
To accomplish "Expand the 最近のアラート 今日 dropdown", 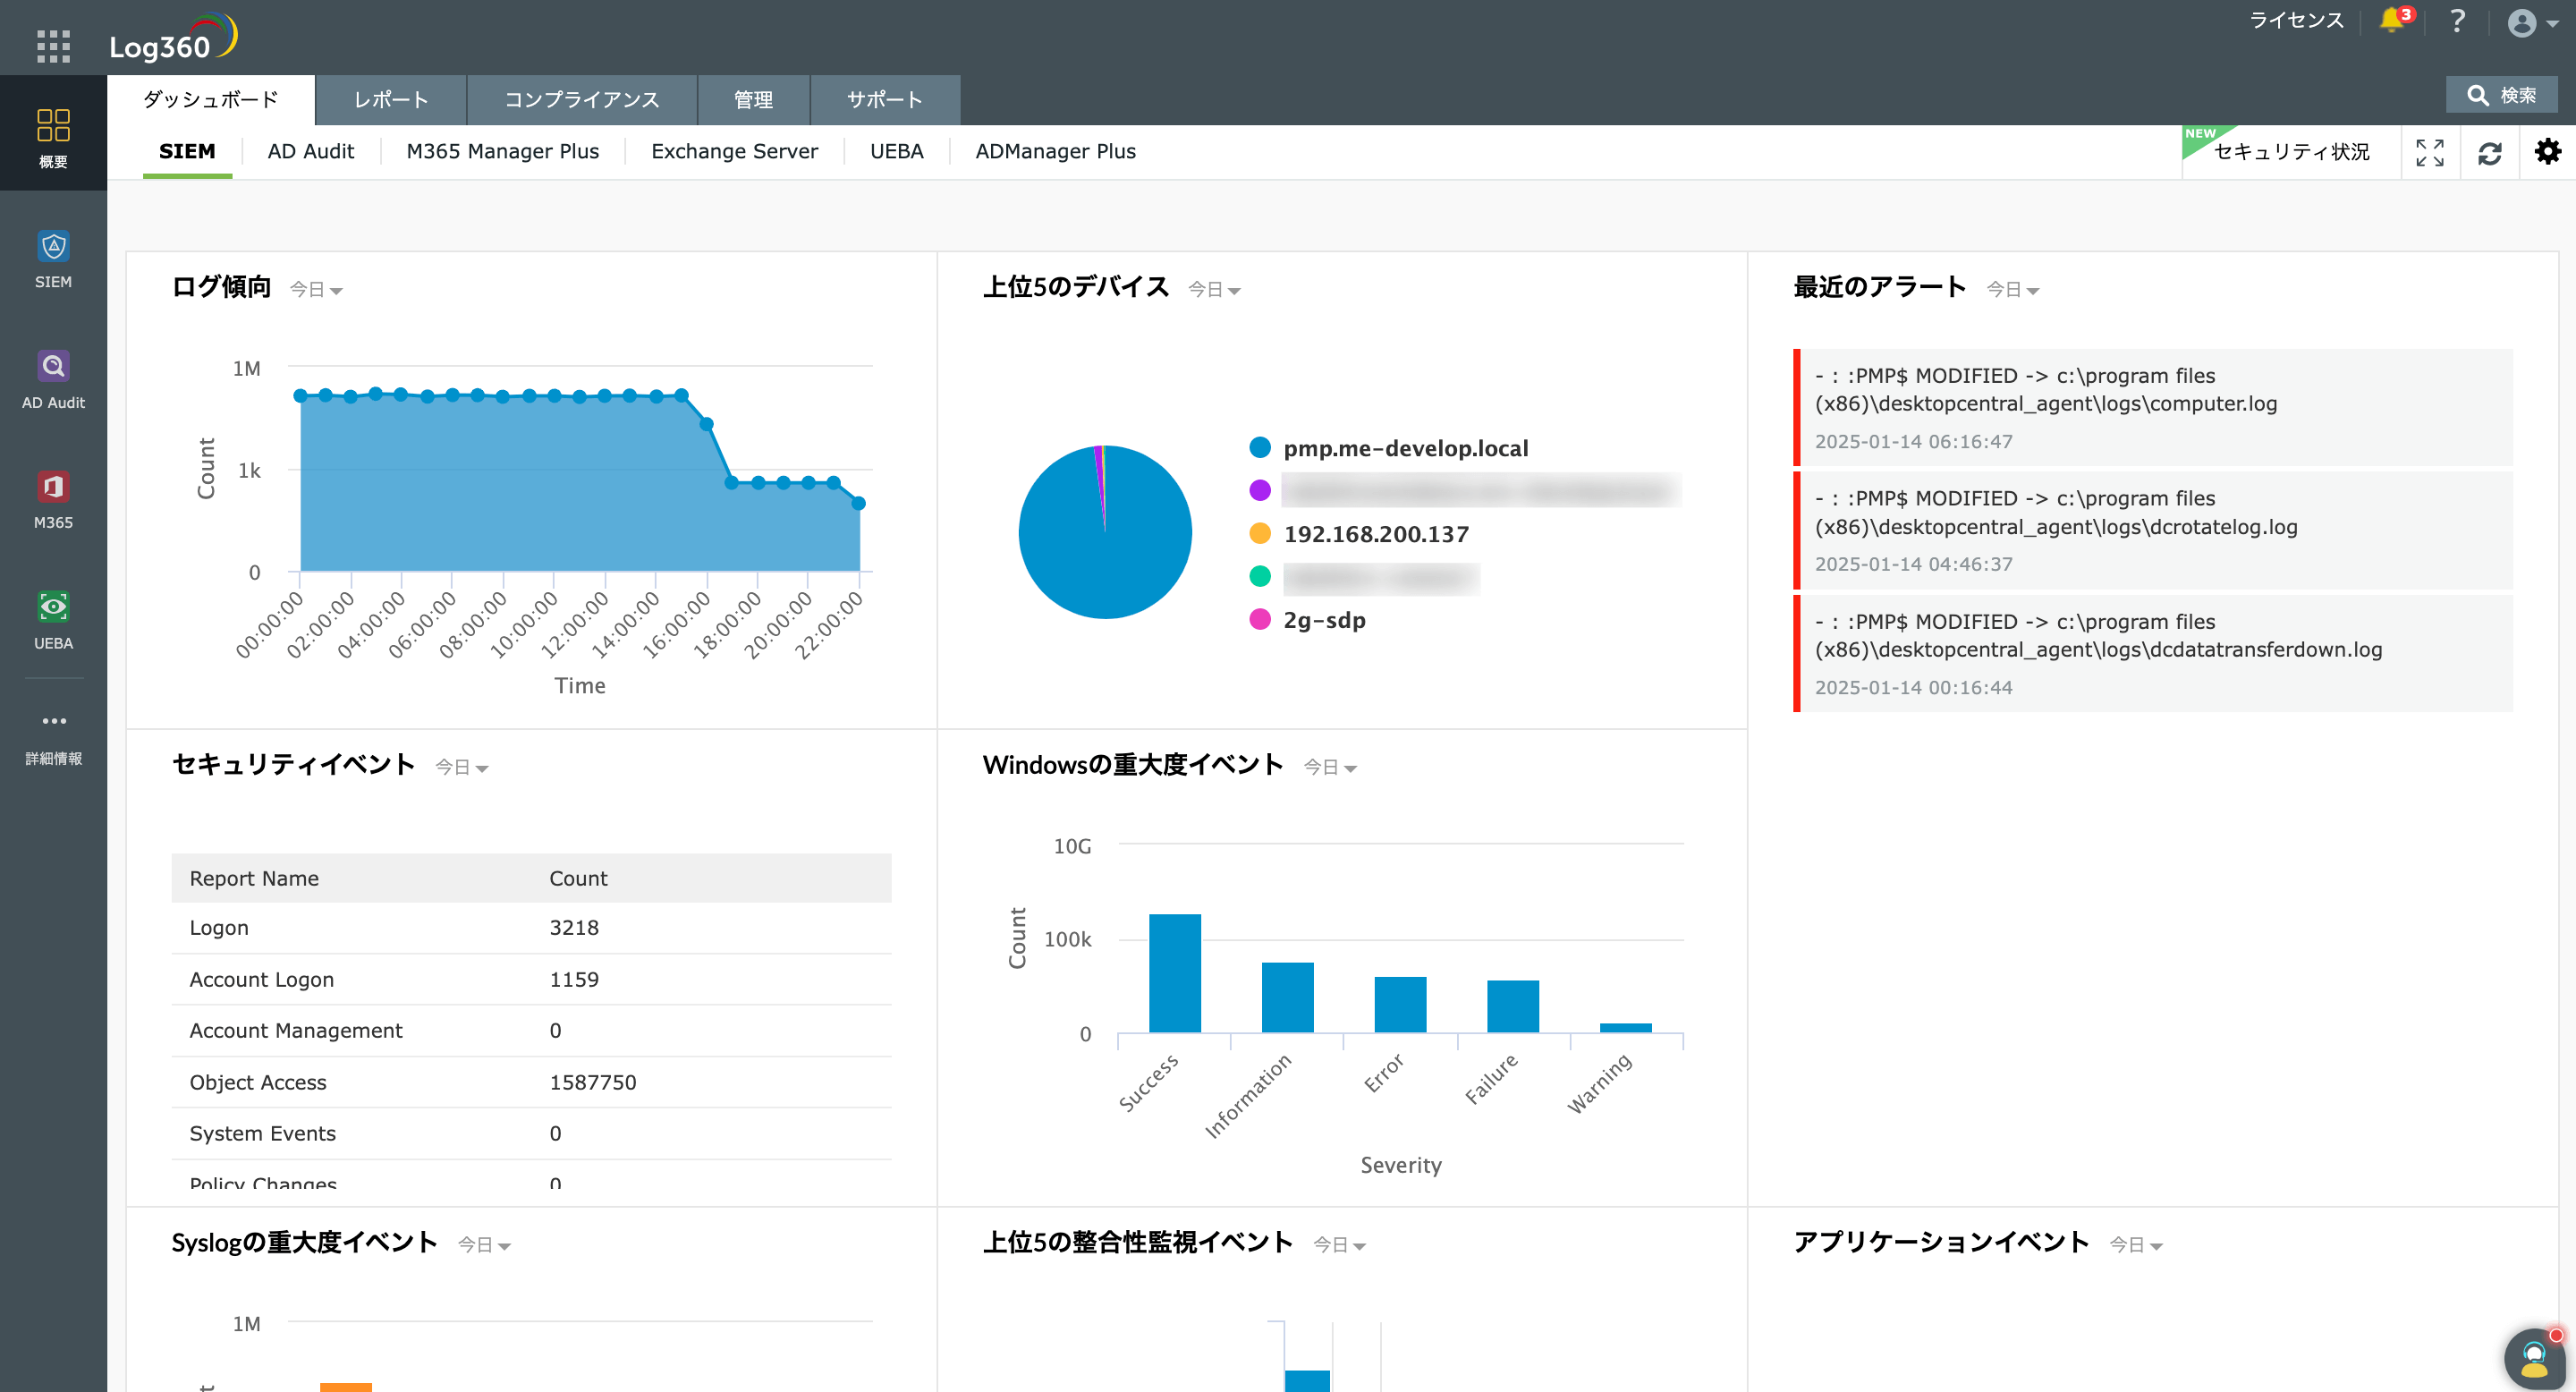I will (x=2012, y=290).
